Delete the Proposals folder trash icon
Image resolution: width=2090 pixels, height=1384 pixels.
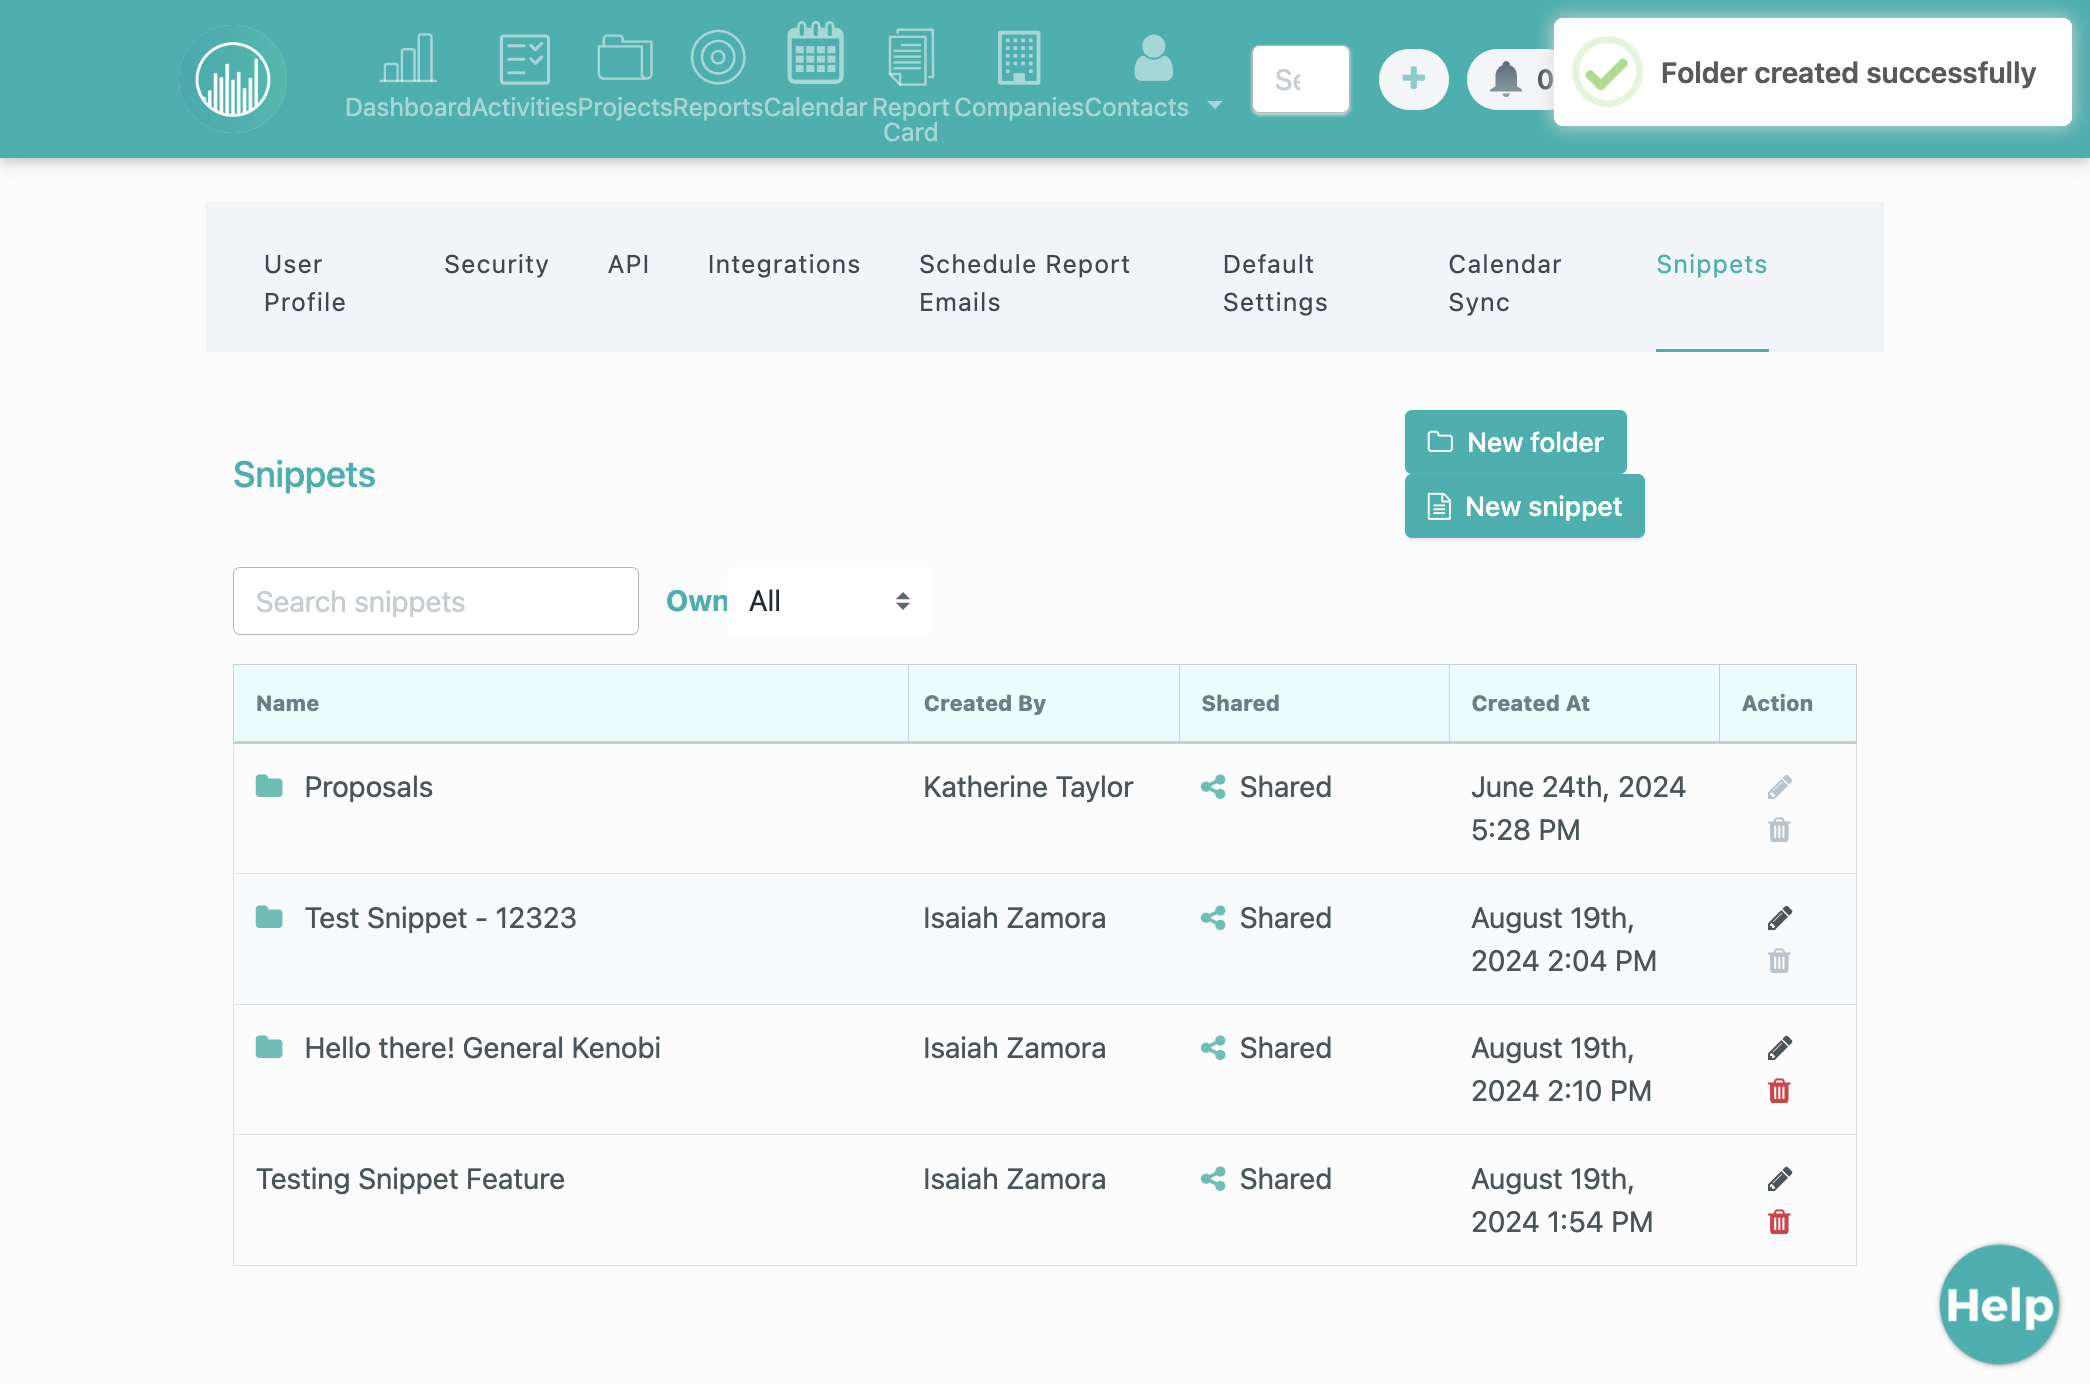[1779, 830]
